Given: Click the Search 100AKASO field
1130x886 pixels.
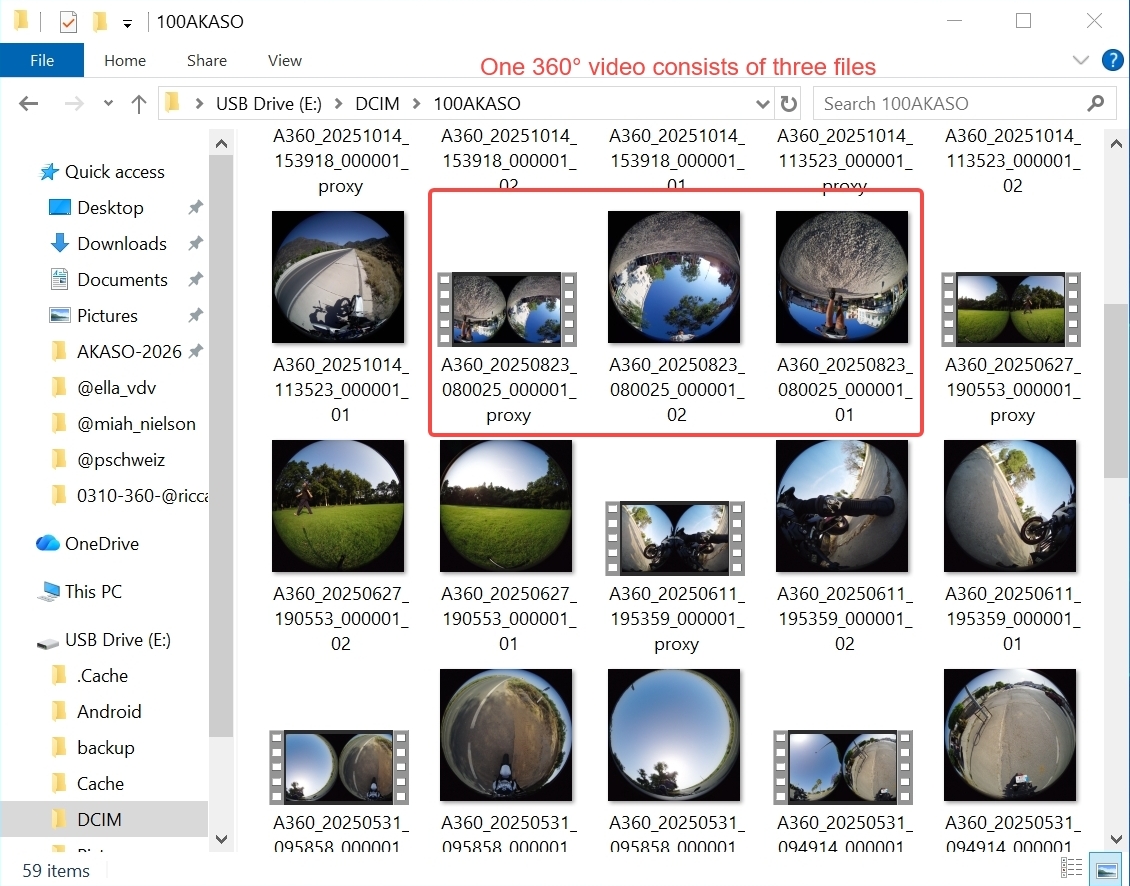Looking at the screenshot, I should (x=965, y=104).
